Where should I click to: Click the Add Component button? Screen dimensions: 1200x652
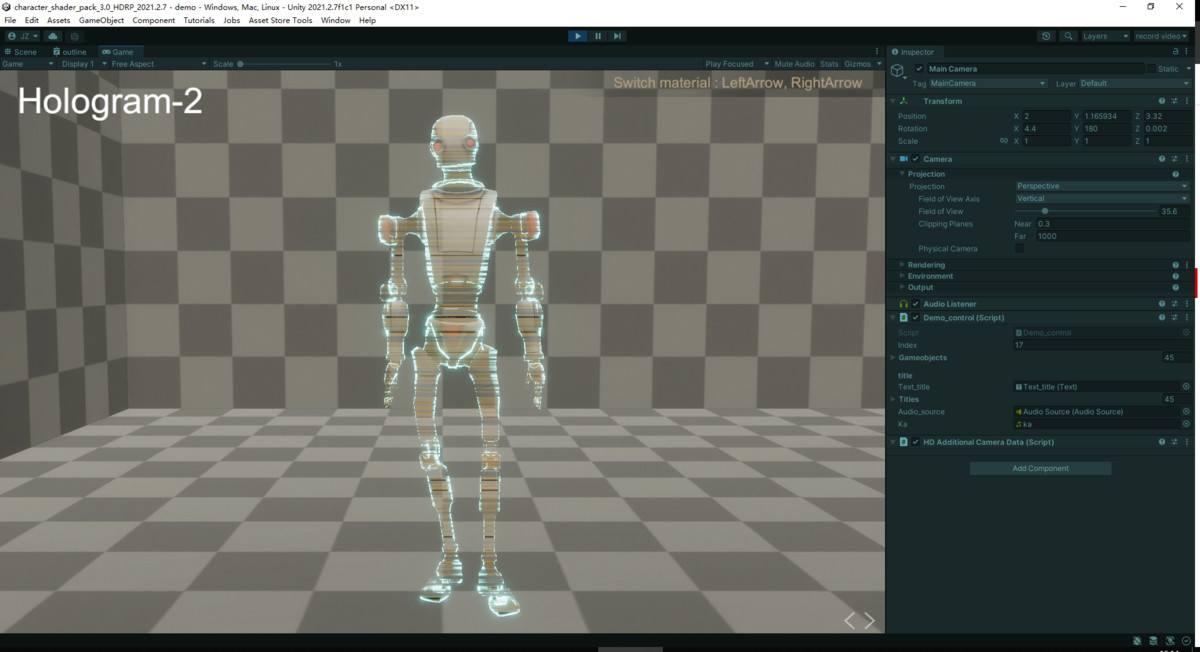point(1040,467)
